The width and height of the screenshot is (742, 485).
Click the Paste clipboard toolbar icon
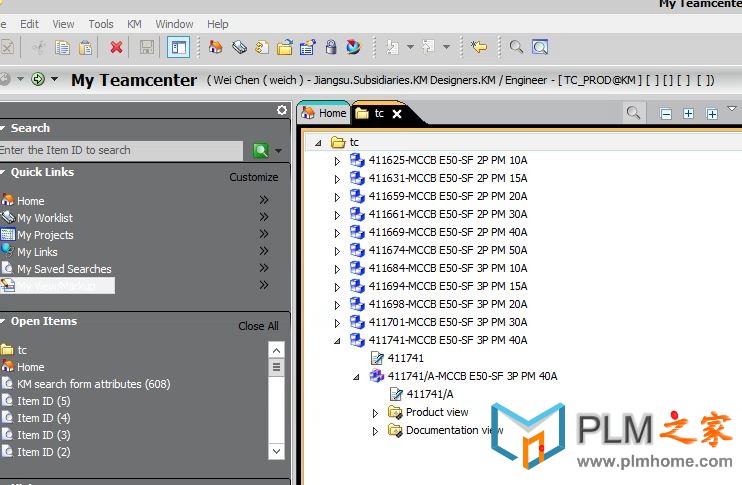coord(85,47)
